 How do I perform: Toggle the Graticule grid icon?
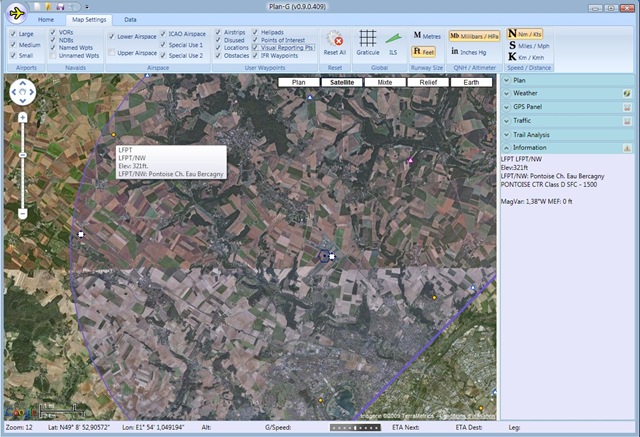tap(367, 38)
